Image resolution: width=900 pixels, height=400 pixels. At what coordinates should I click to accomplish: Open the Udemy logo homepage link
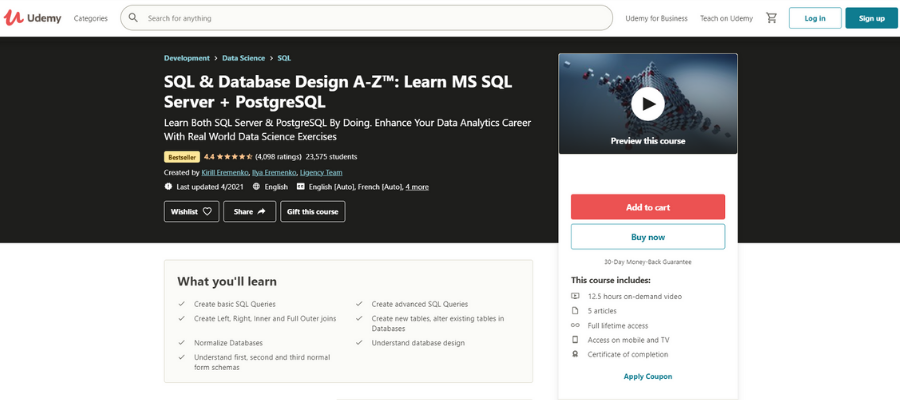(x=33, y=18)
